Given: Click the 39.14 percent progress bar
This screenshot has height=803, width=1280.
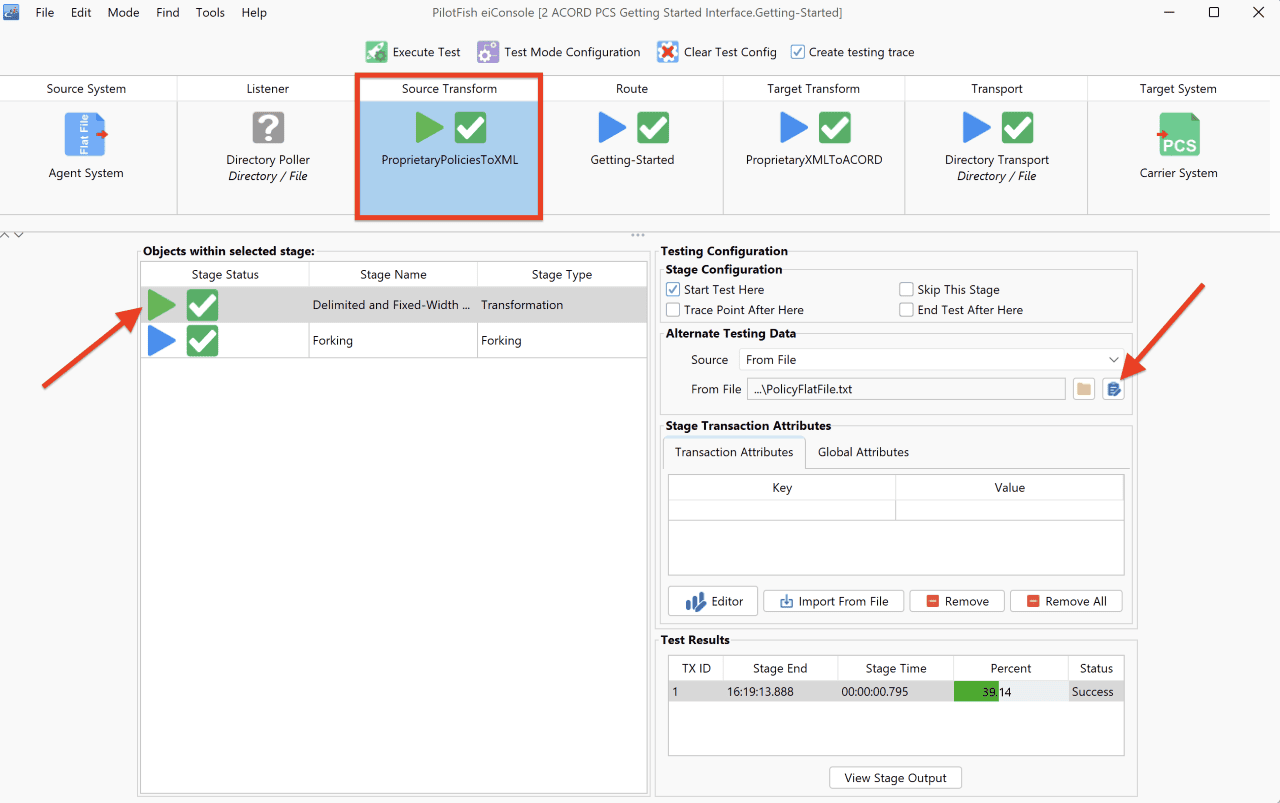Looking at the screenshot, I should pyautogui.click(x=1011, y=691).
